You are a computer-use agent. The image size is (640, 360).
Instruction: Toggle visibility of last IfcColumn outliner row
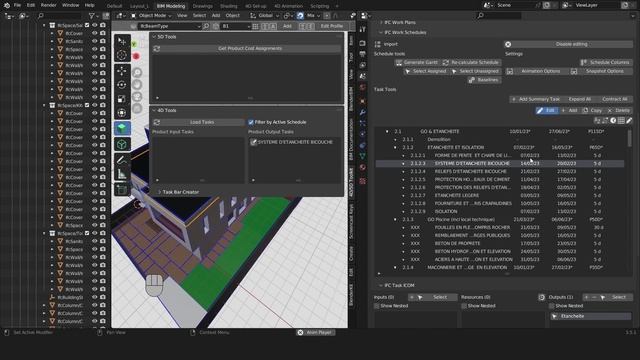click(95, 321)
